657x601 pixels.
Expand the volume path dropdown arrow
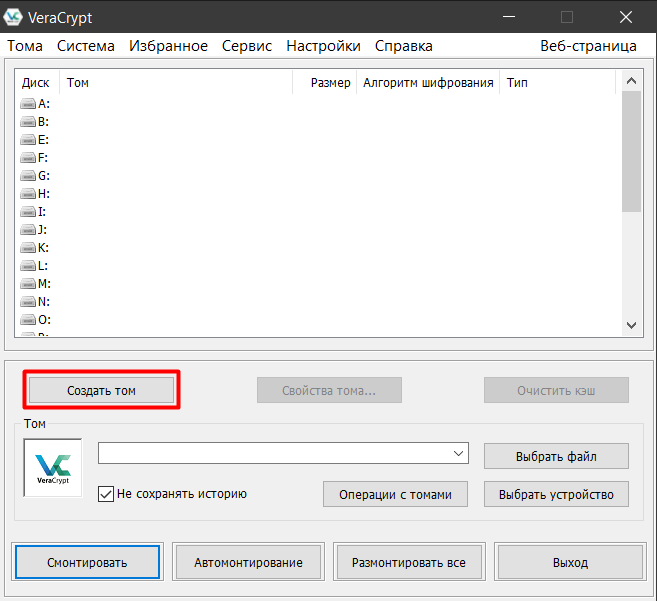pyautogui.click(x=458, y=453)
